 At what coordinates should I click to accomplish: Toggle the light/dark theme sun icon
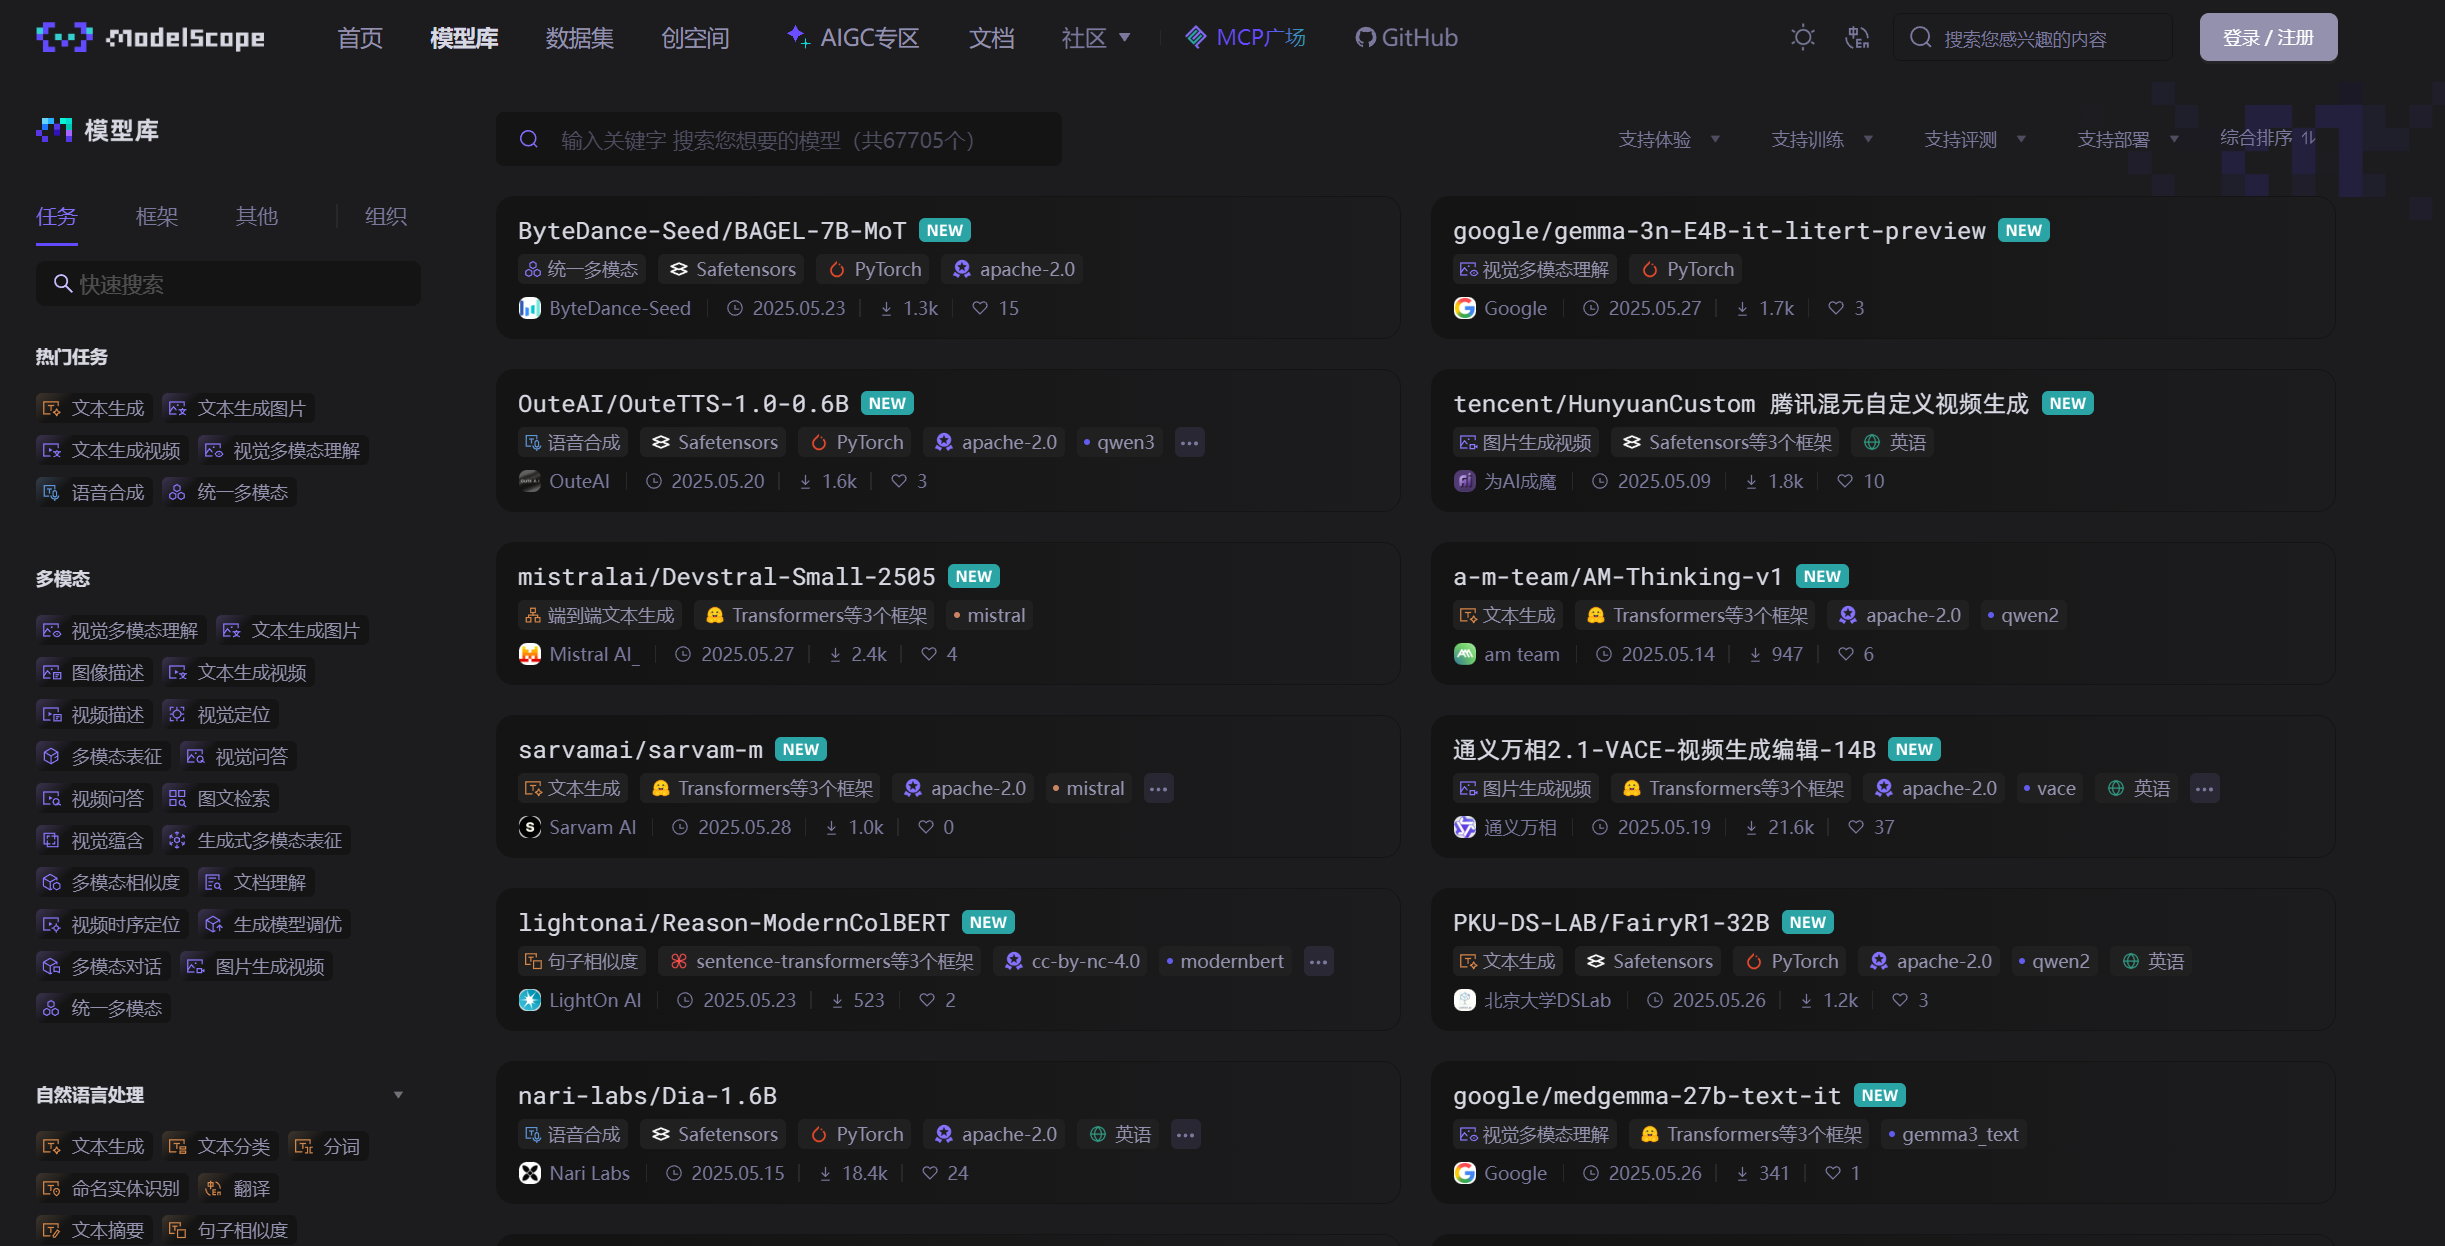(1802, 38)
